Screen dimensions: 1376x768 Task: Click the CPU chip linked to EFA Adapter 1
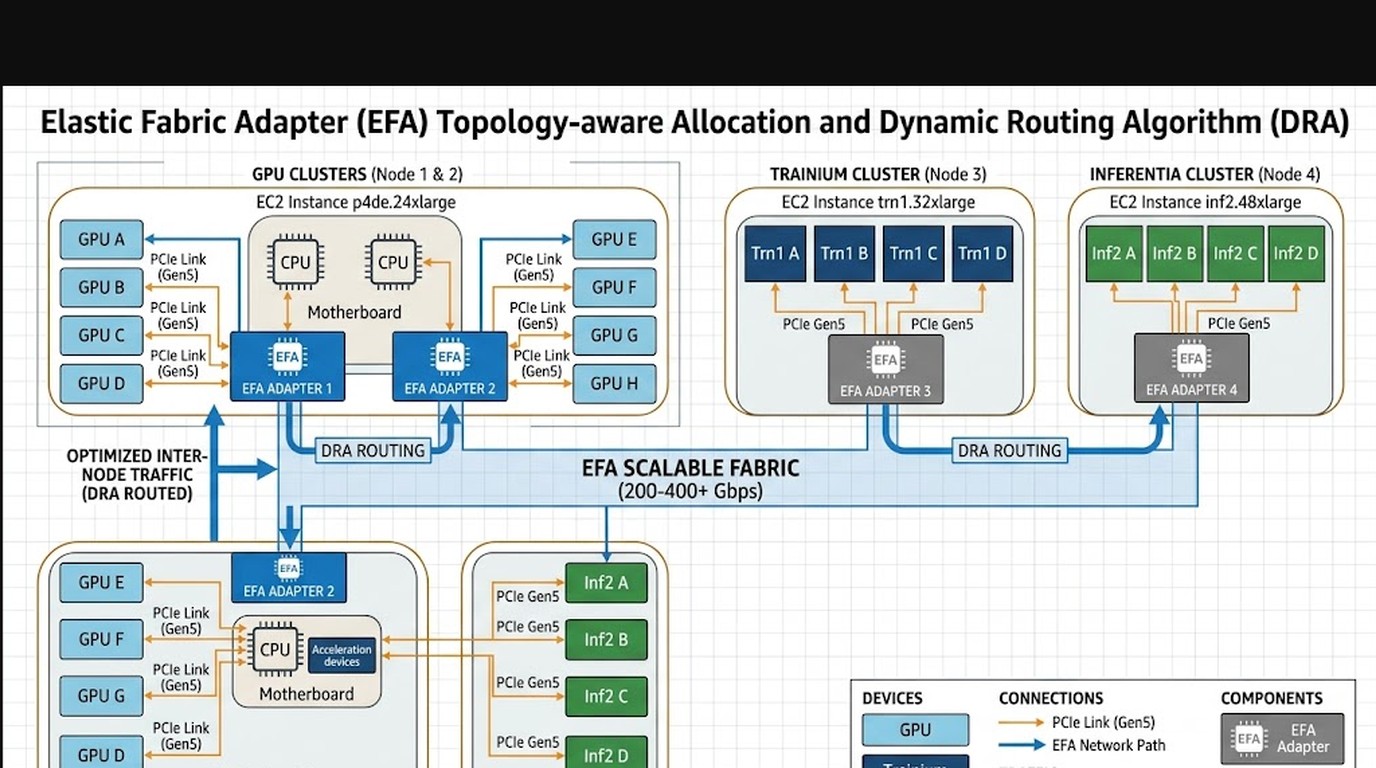[x=295, y=262]
